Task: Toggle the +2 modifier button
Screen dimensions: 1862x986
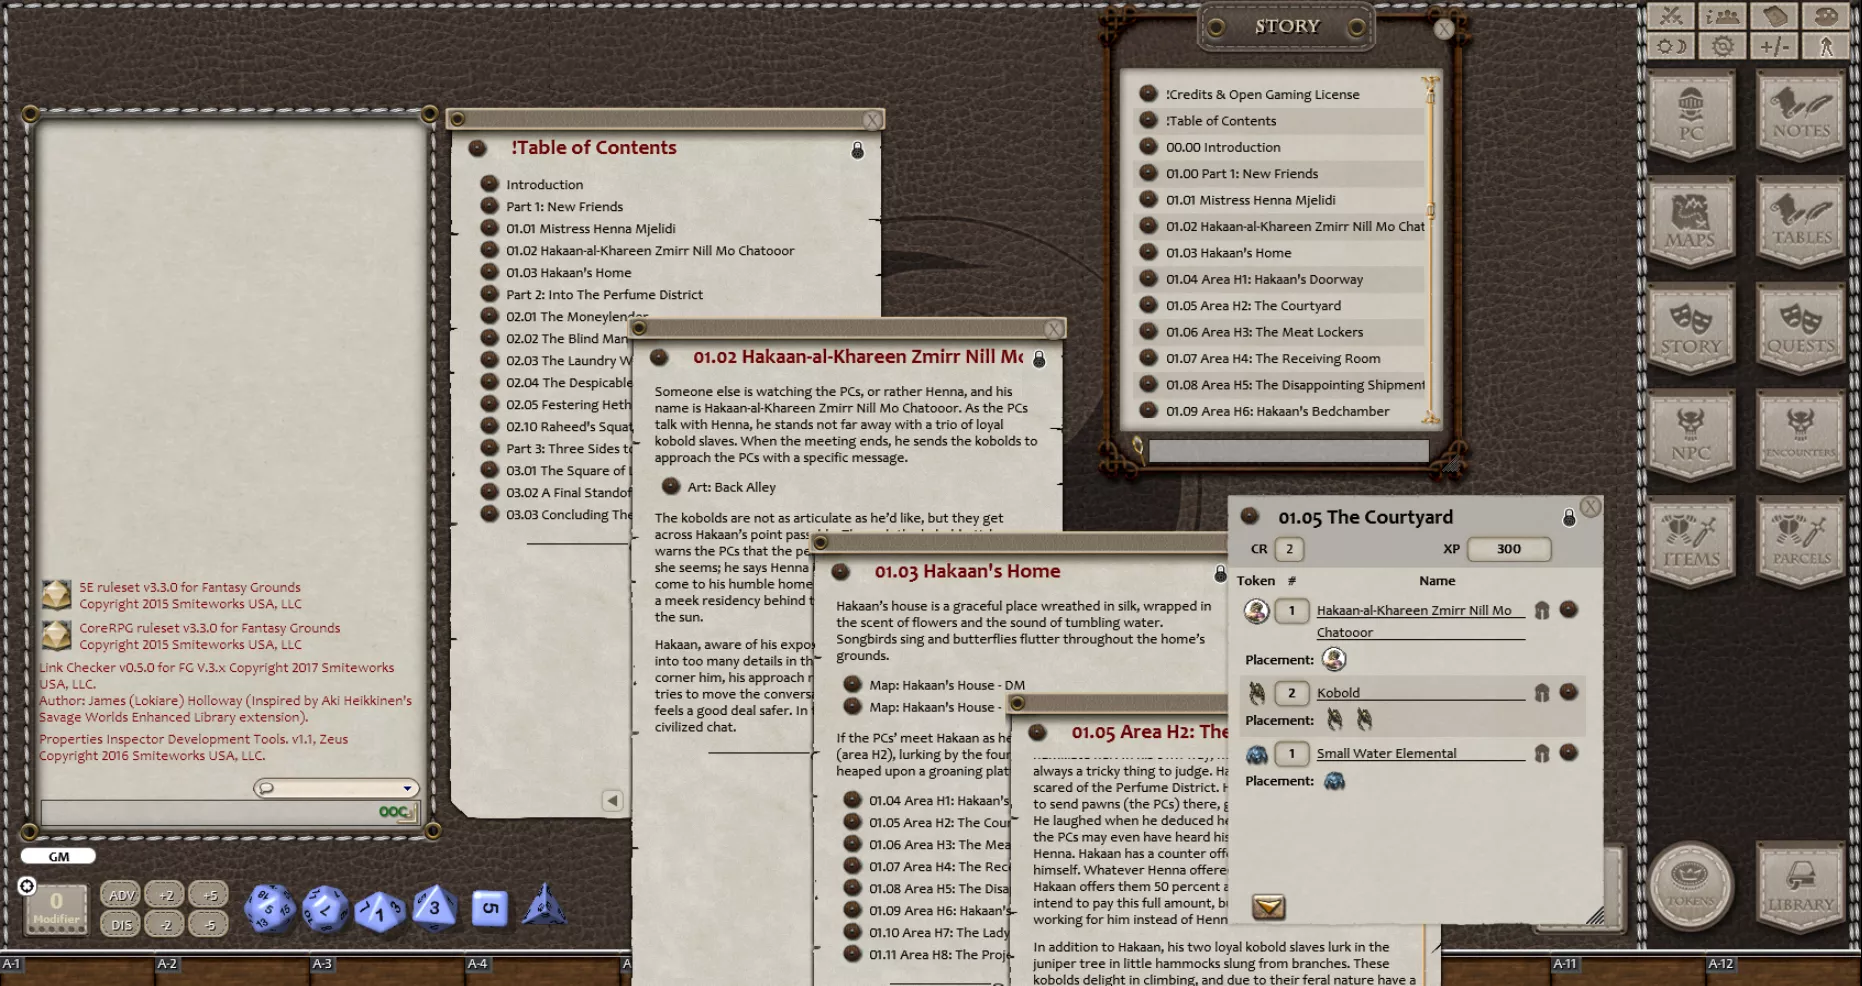Action: pos(165,895)
